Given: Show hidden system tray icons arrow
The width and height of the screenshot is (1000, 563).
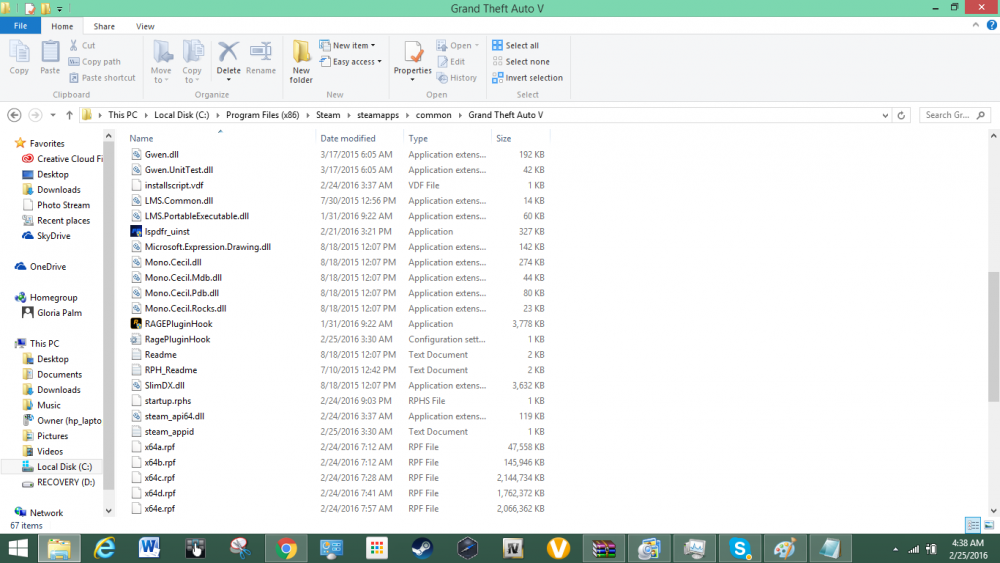Looking at the screenshot, I should (895, 549).
